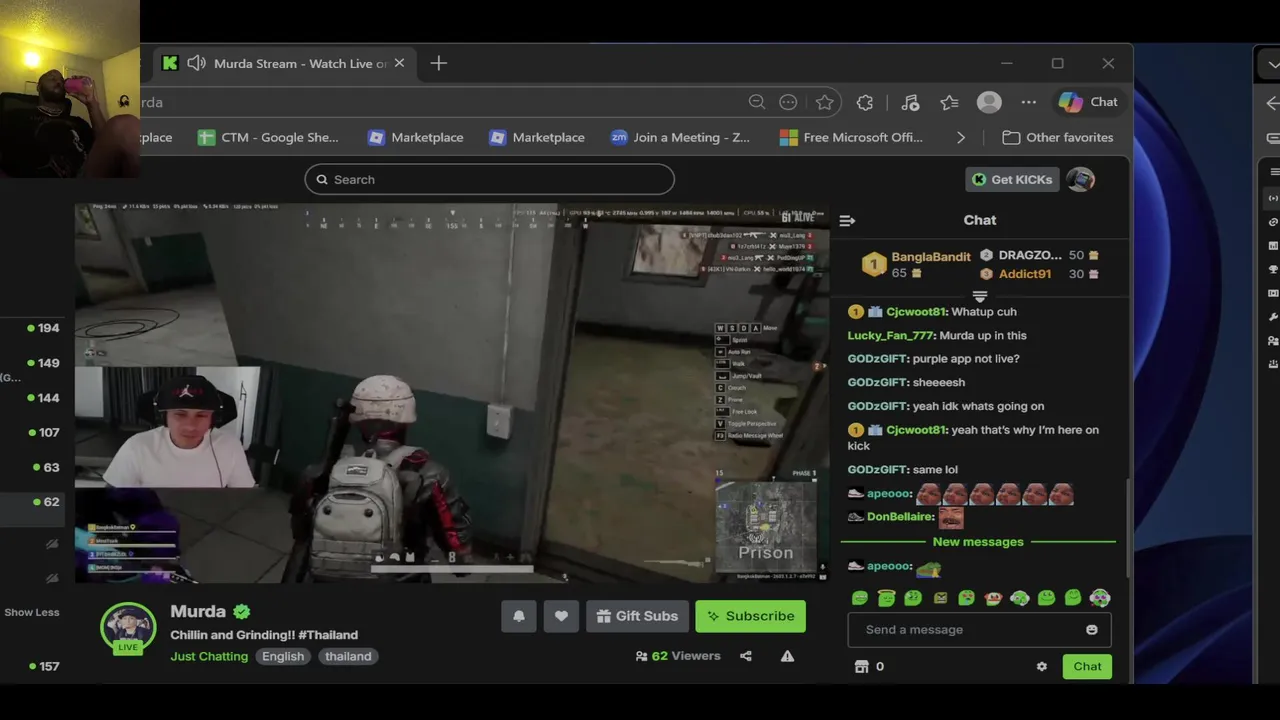Click username Lucky_Fan_777 in chat
This screenshot has width=1280, height=720.
pyautogui.click(x=891, y=336)
